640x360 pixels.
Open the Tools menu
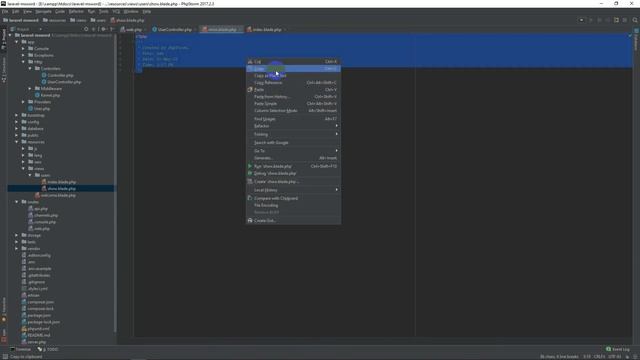tap(104, 11)
